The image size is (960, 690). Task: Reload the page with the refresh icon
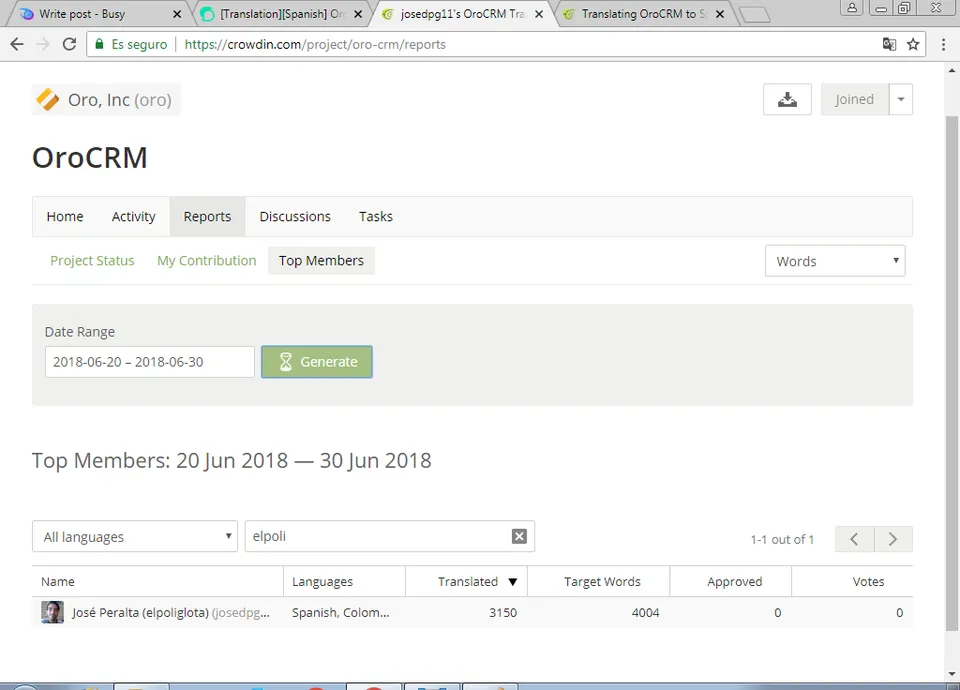[x=69, y=44]
